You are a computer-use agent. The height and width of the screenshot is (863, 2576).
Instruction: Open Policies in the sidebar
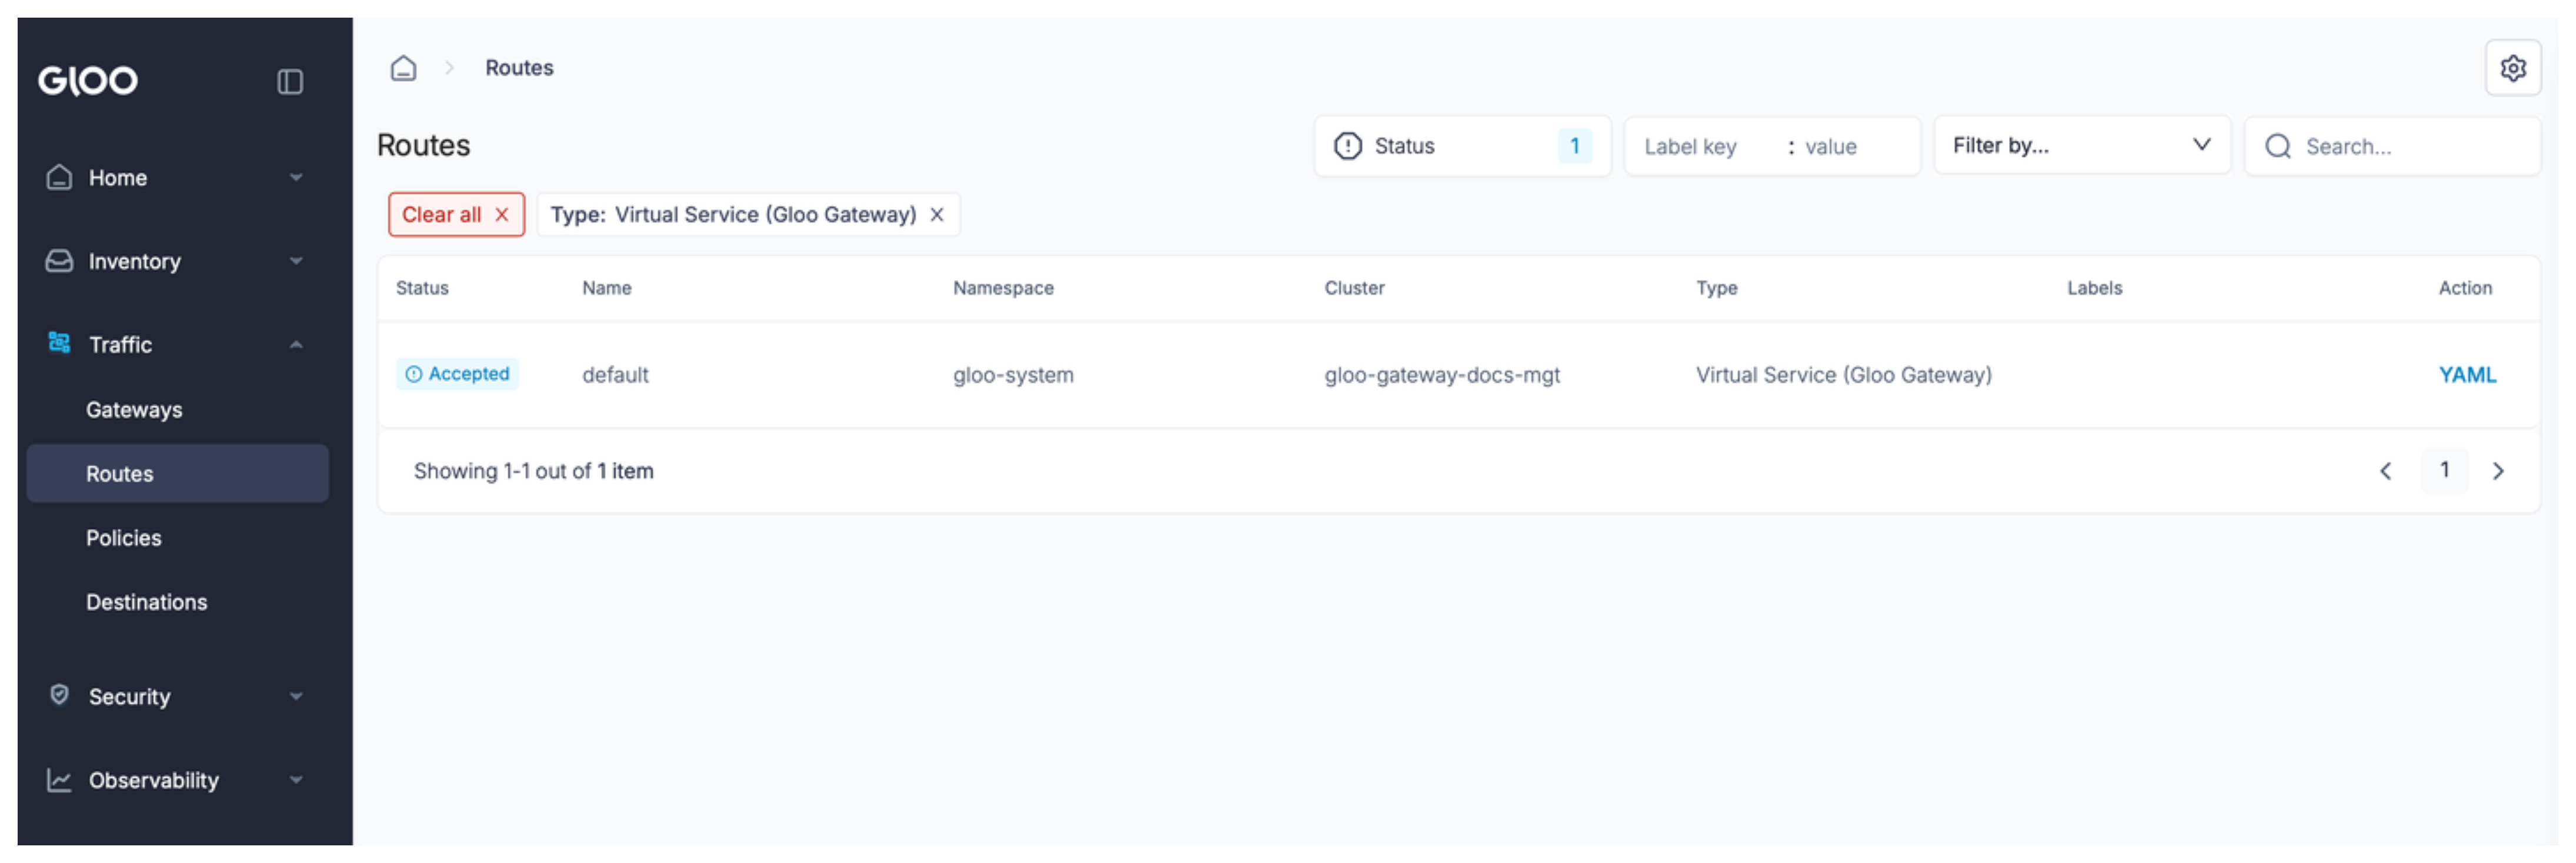tap(123, 537)
